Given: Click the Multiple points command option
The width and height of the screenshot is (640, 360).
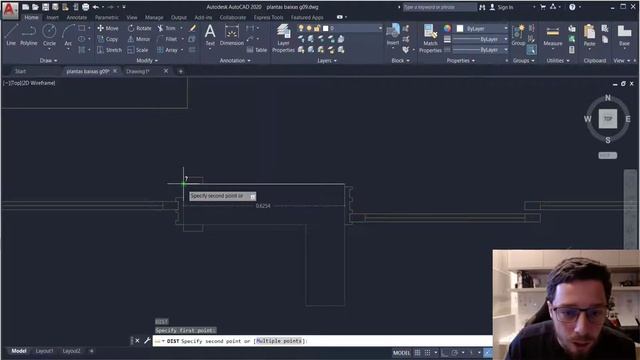Looking at the screenshot, I should click(279, 341).
